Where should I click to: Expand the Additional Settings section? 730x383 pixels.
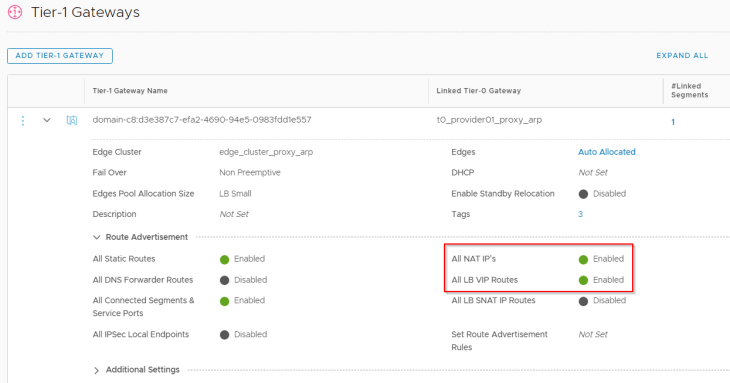[x=96, y=370]
